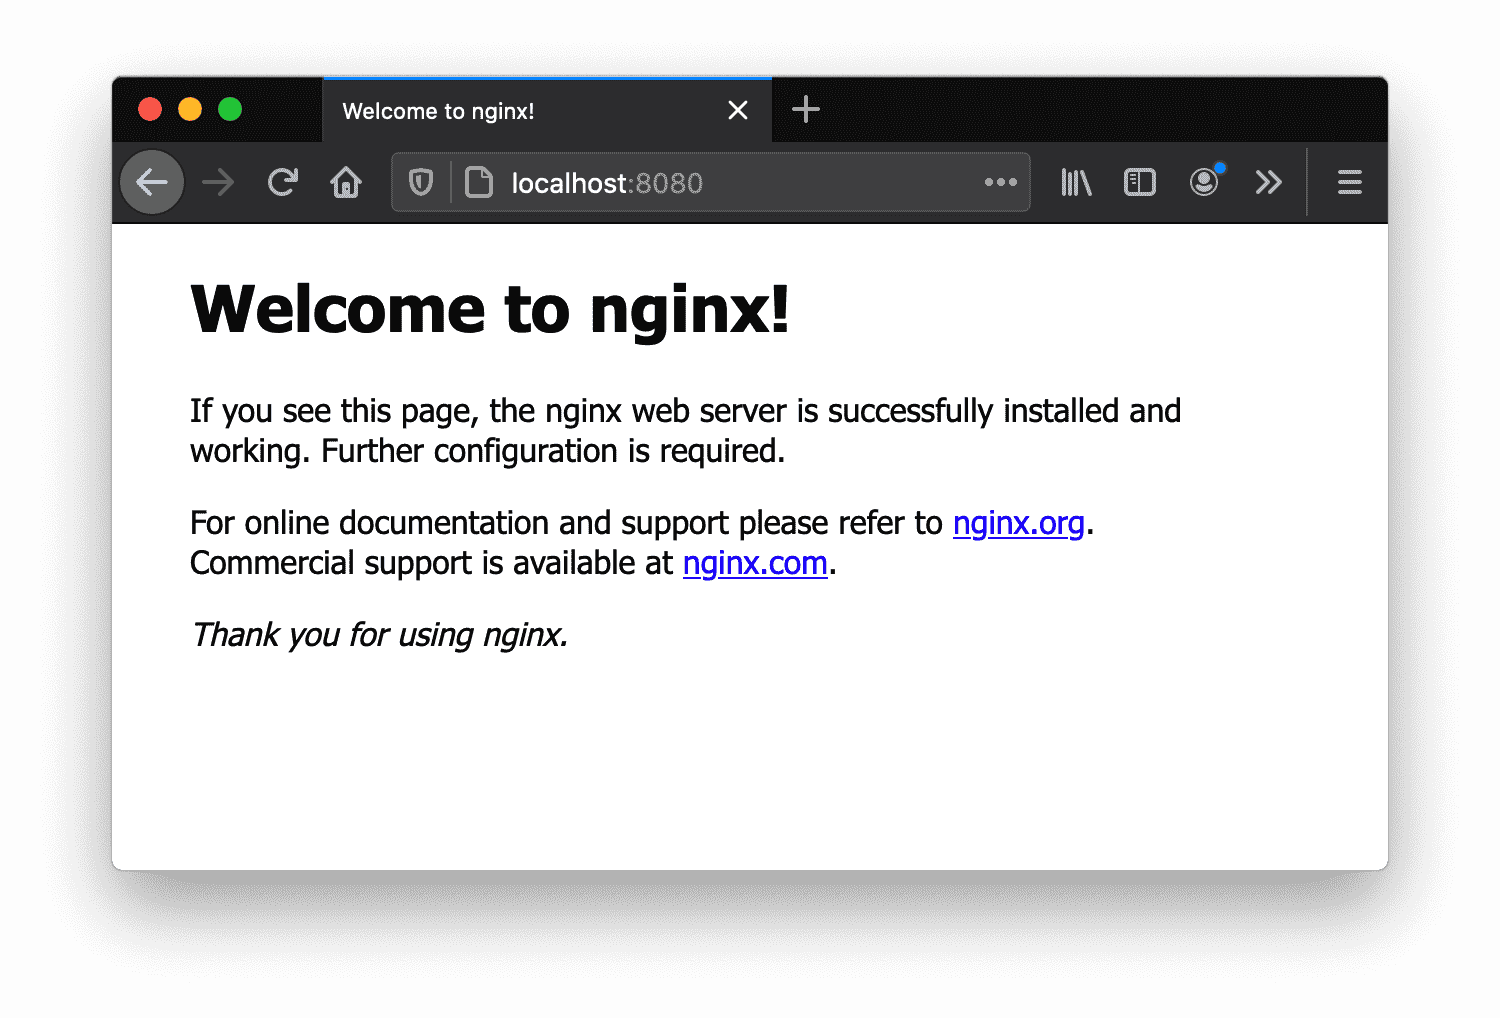Go back using the back arrow

(152, 182)
